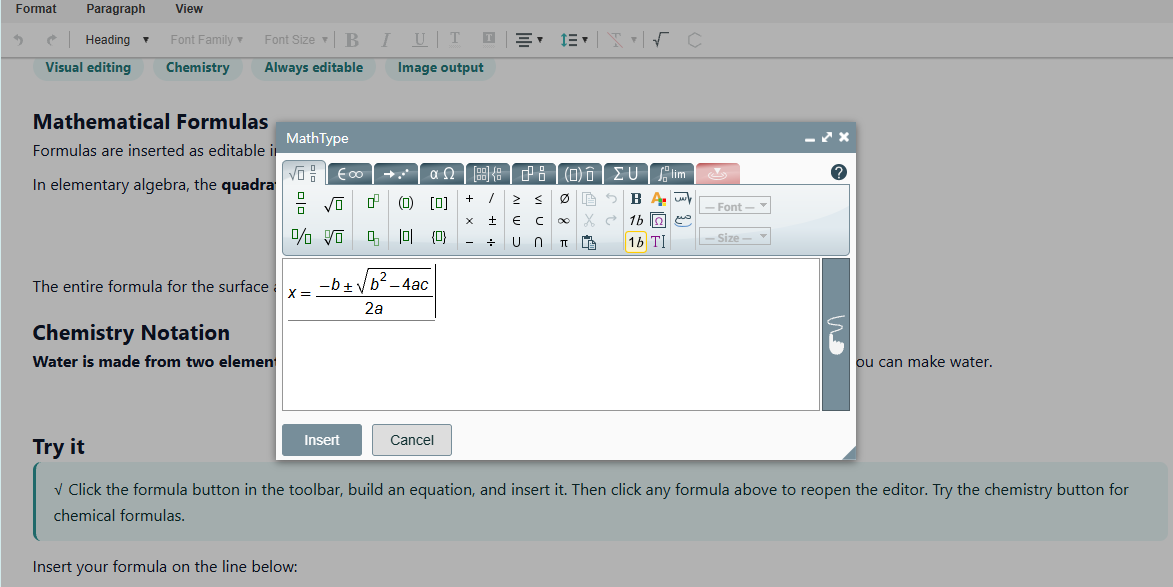Insert the union symbol
Viewport: 1173px width, 587px height.
click(x=516, y=242)
